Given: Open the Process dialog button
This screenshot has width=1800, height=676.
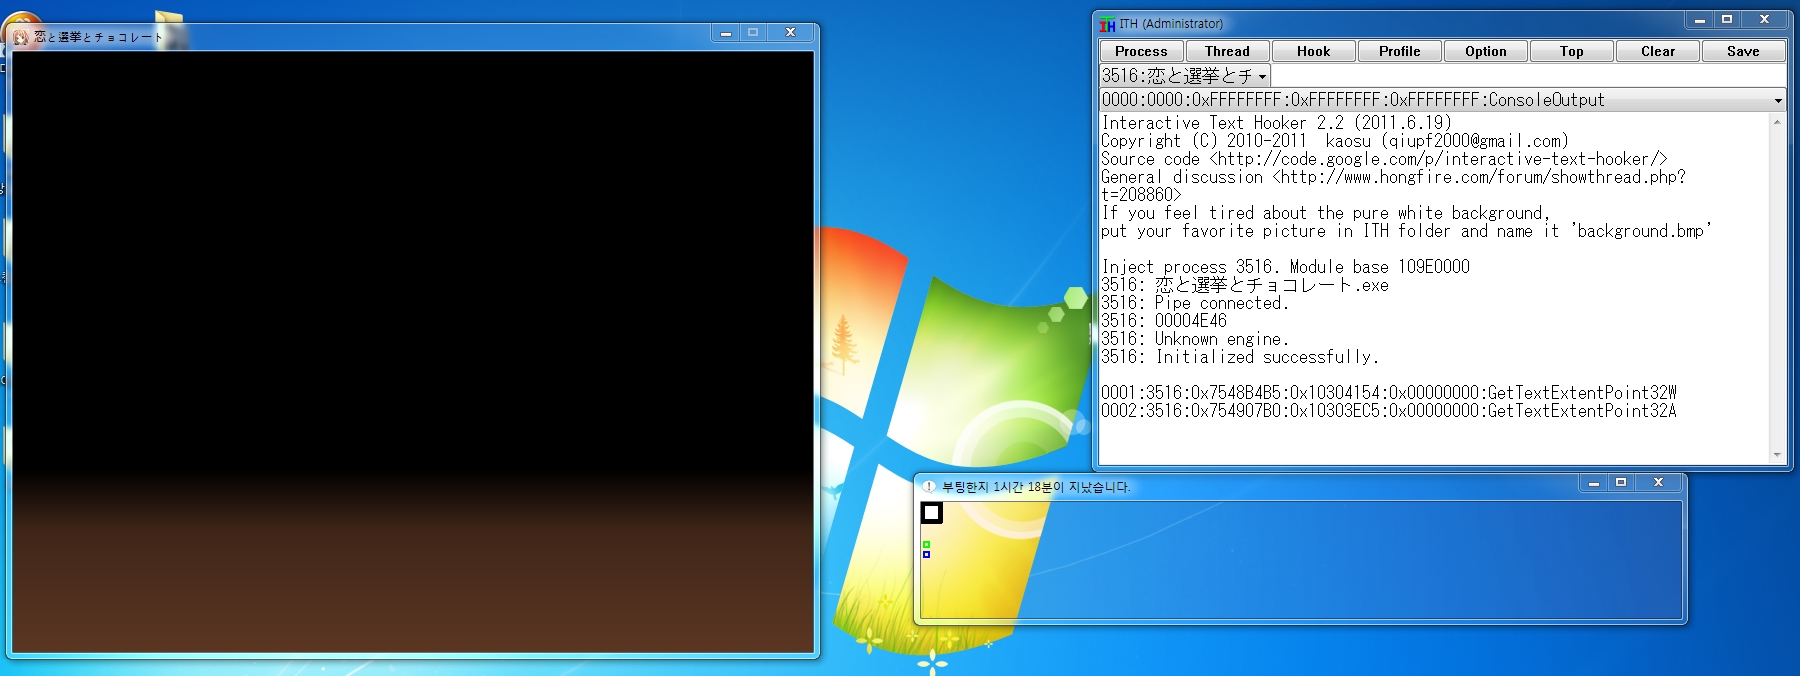Looking at the screenshot, I should (1141, 51).
